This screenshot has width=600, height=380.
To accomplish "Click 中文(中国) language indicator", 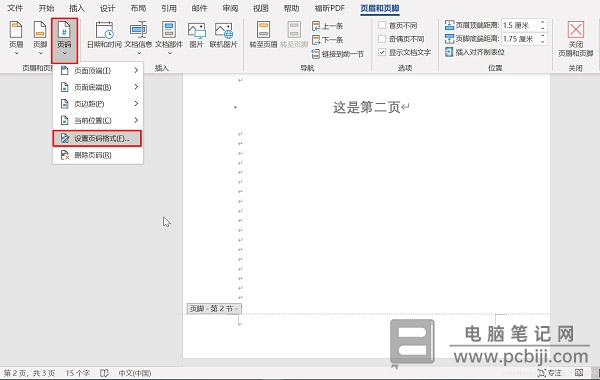I will click(135, 373).
